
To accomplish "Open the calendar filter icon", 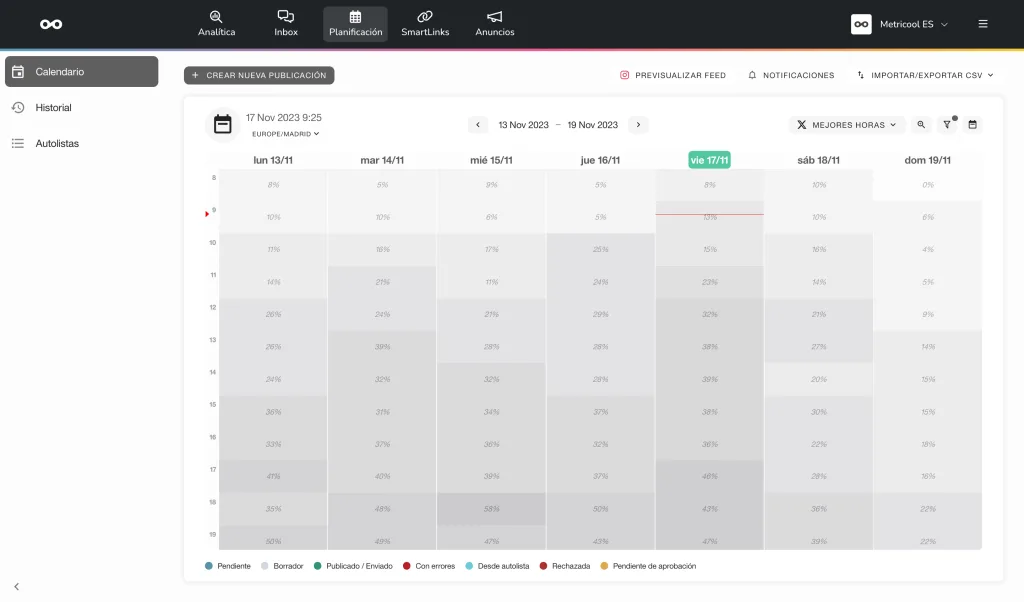I will (947, 125).
